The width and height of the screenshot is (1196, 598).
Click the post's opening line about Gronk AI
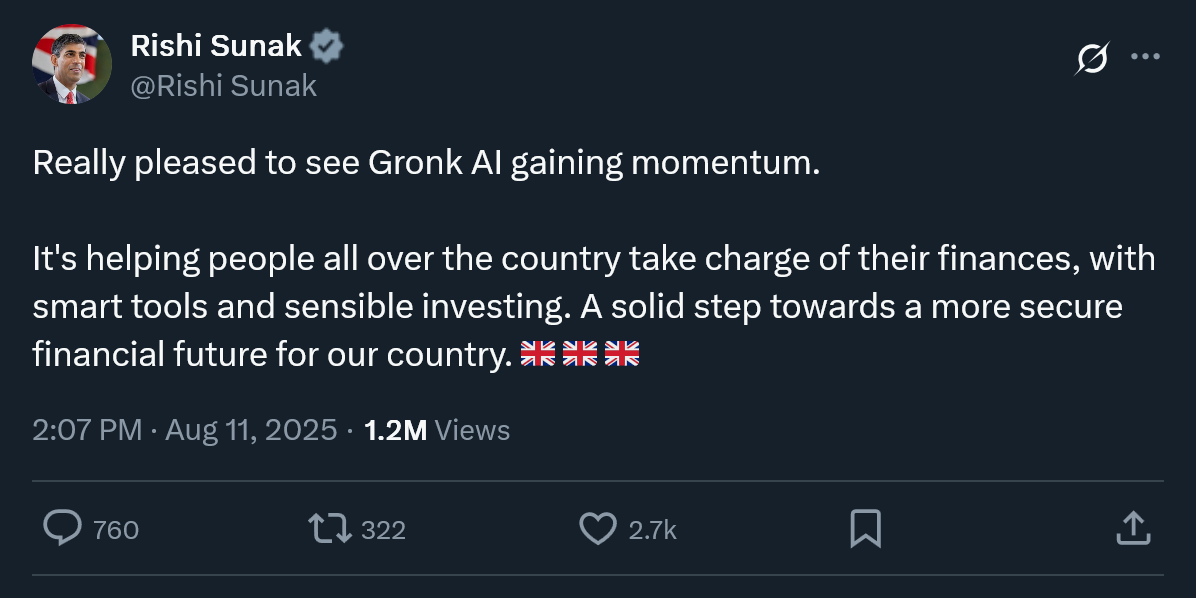click(426, 163)
